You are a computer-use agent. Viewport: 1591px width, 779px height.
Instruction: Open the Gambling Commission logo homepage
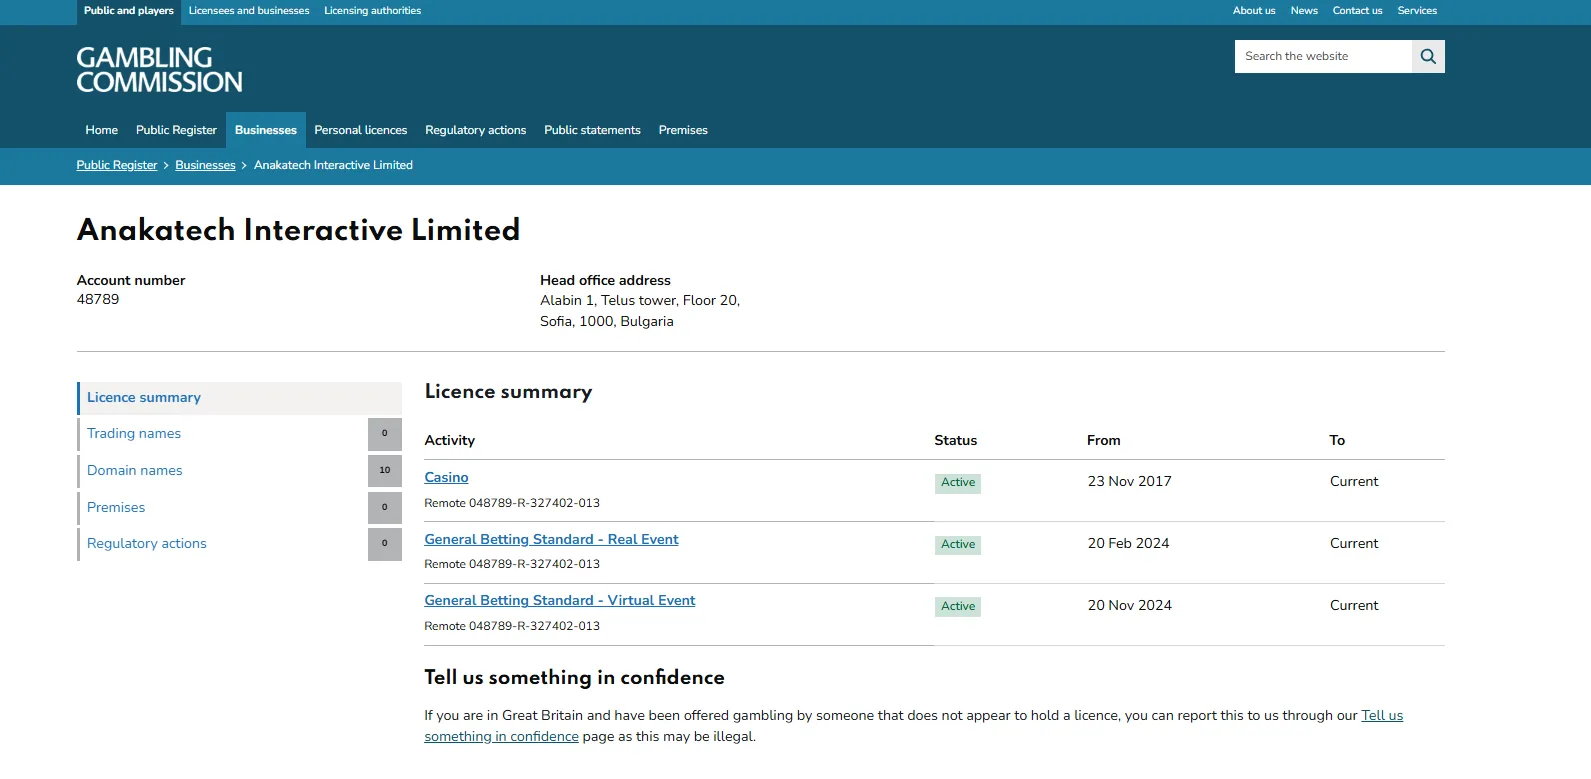(x=160, y=70)
